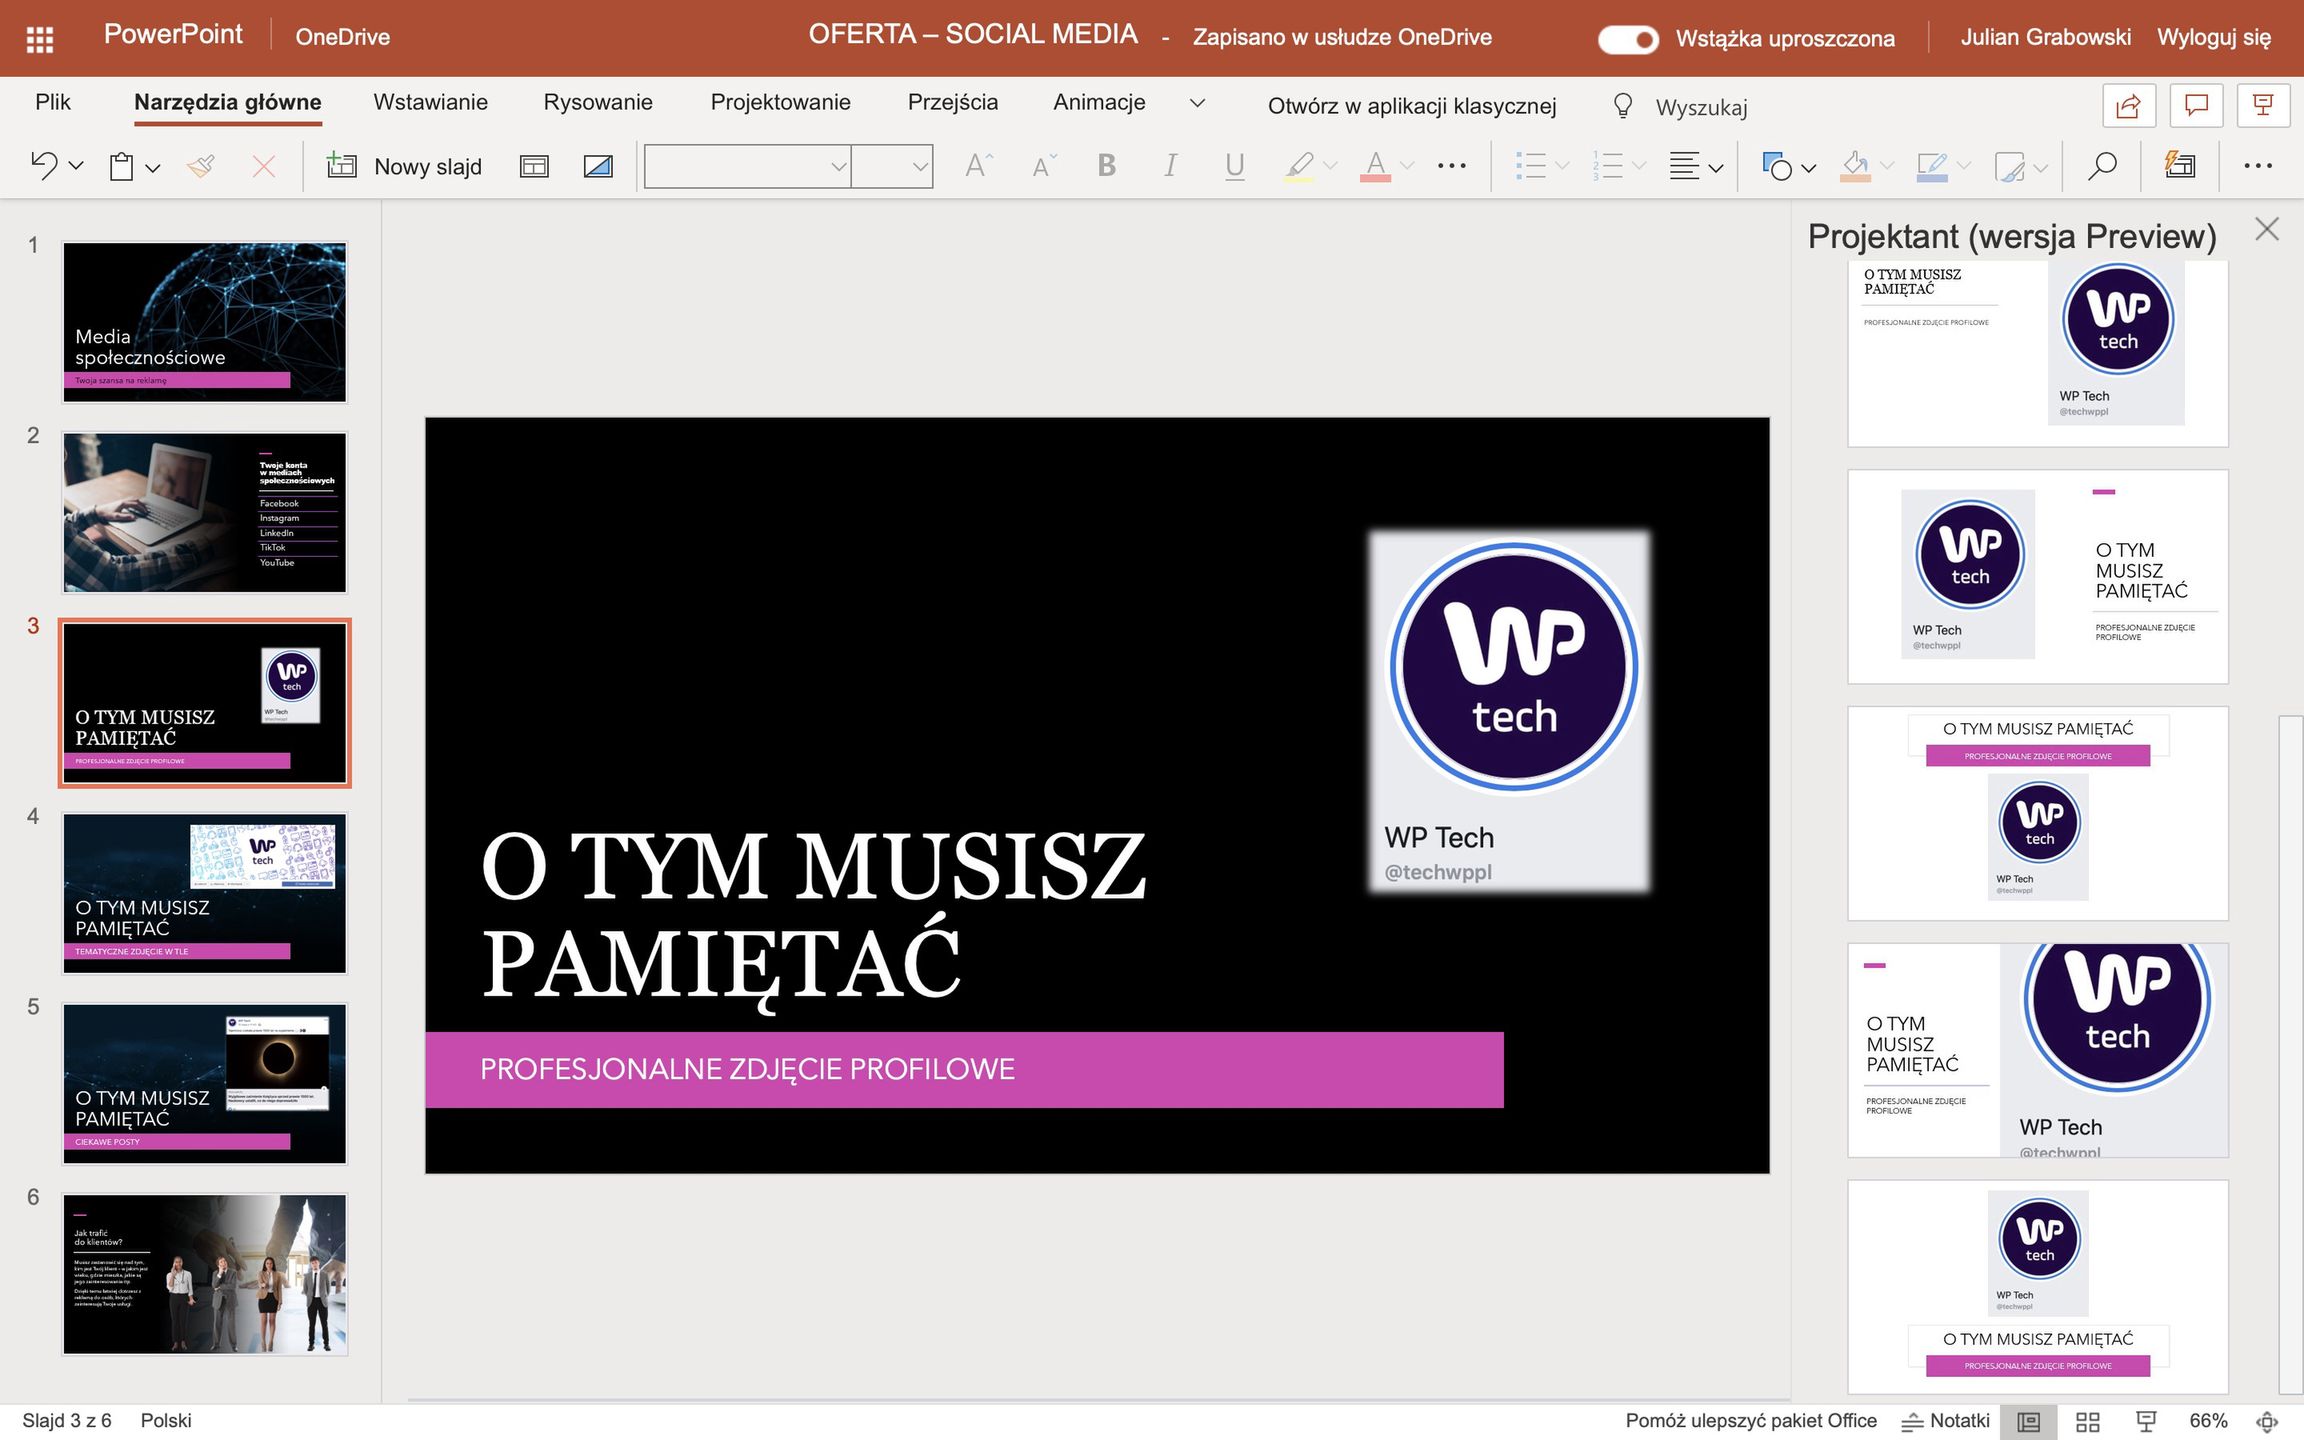Expand the Paste options dropdown arrow
2304x1440 pixels.
pos(153,168)
